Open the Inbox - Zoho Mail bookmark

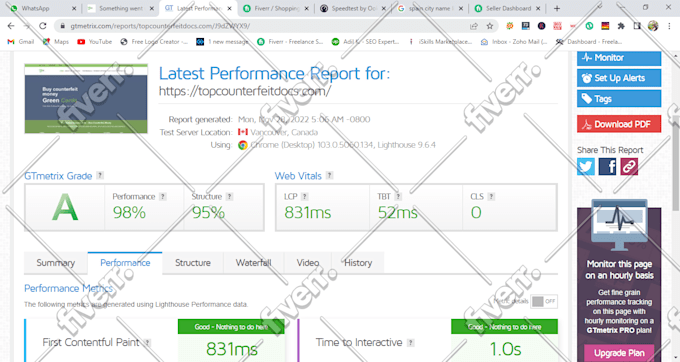[x=514, y=42]
